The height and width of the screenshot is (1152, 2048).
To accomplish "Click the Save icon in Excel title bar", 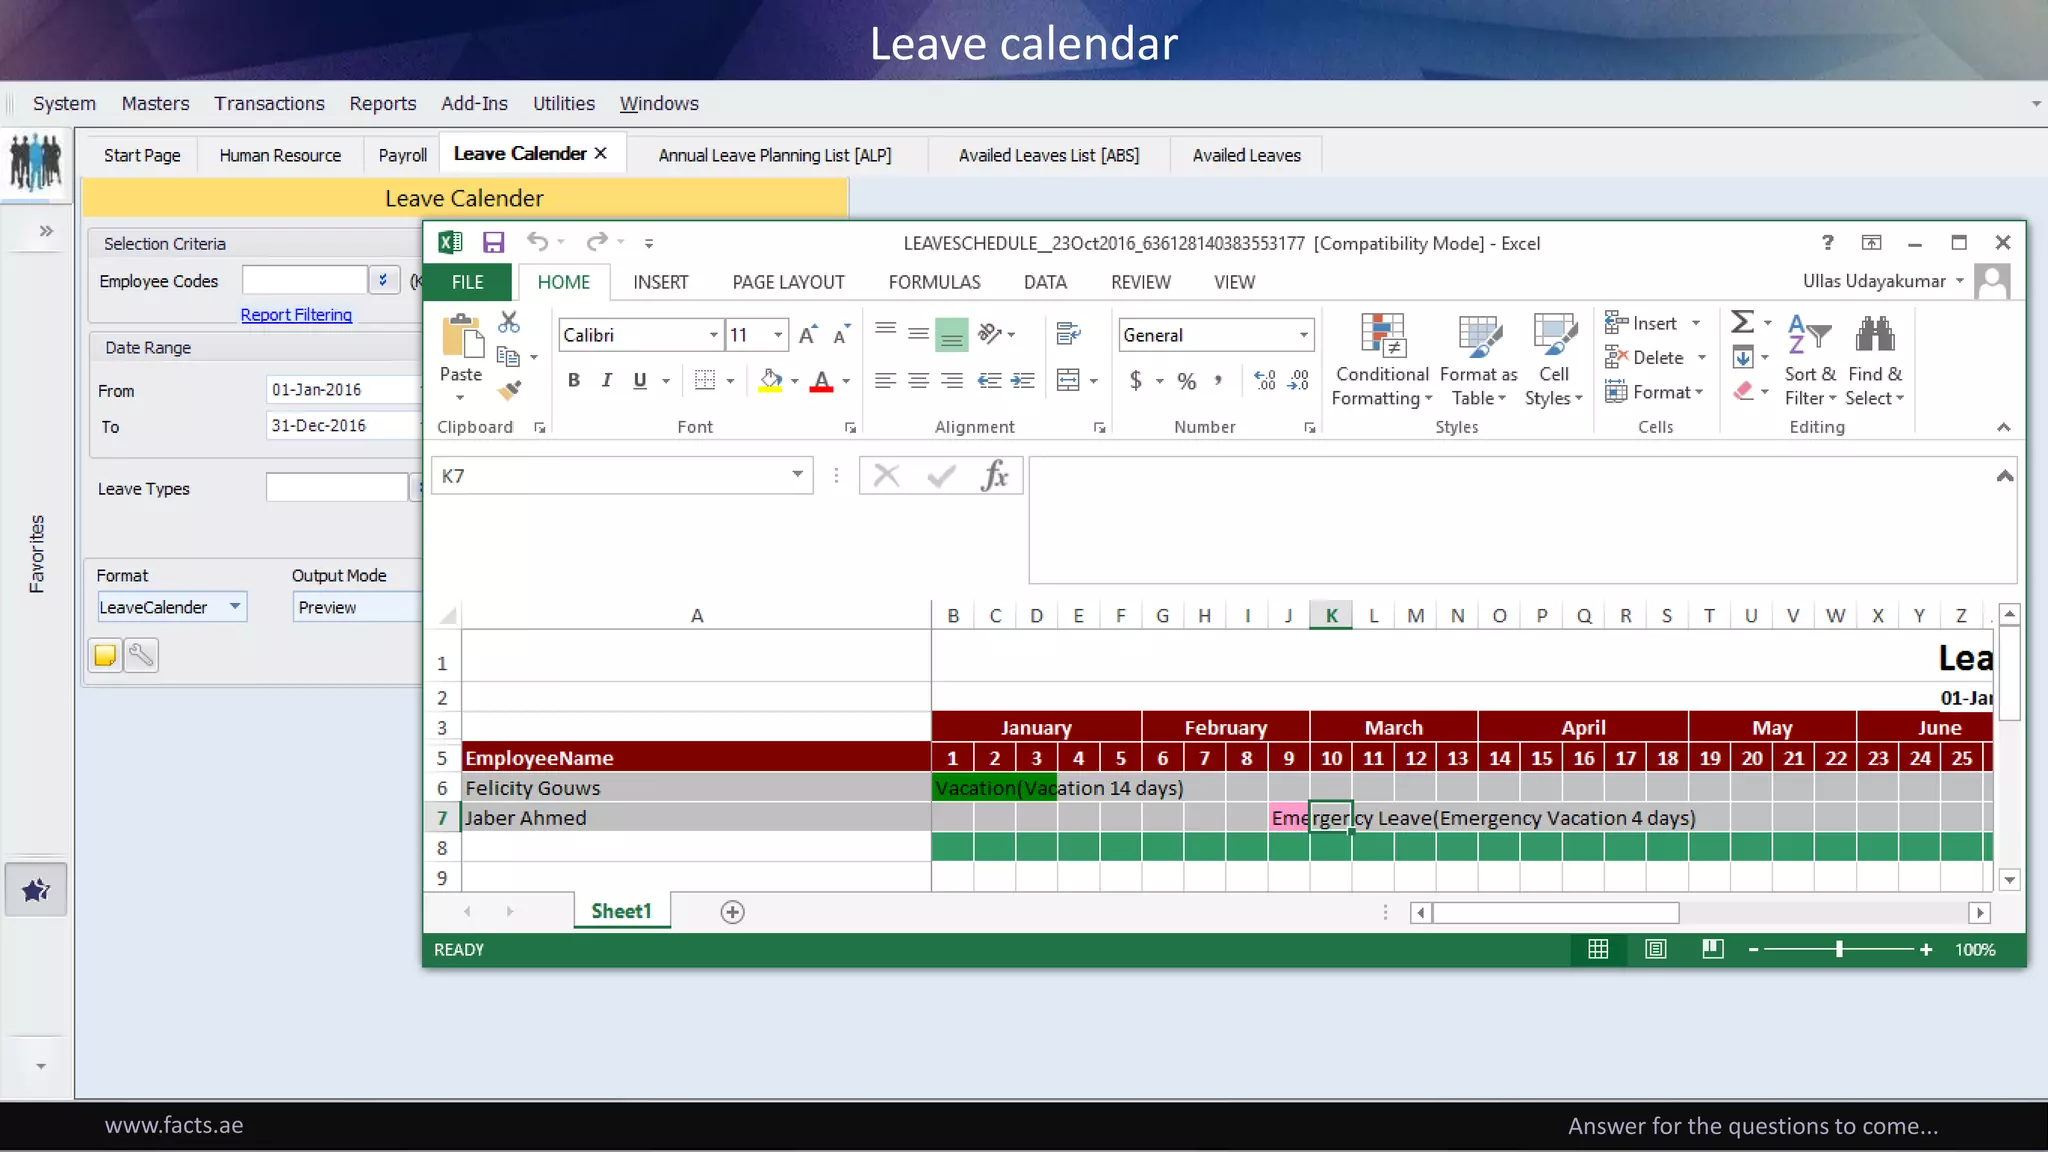I will [x=493, y=242].
